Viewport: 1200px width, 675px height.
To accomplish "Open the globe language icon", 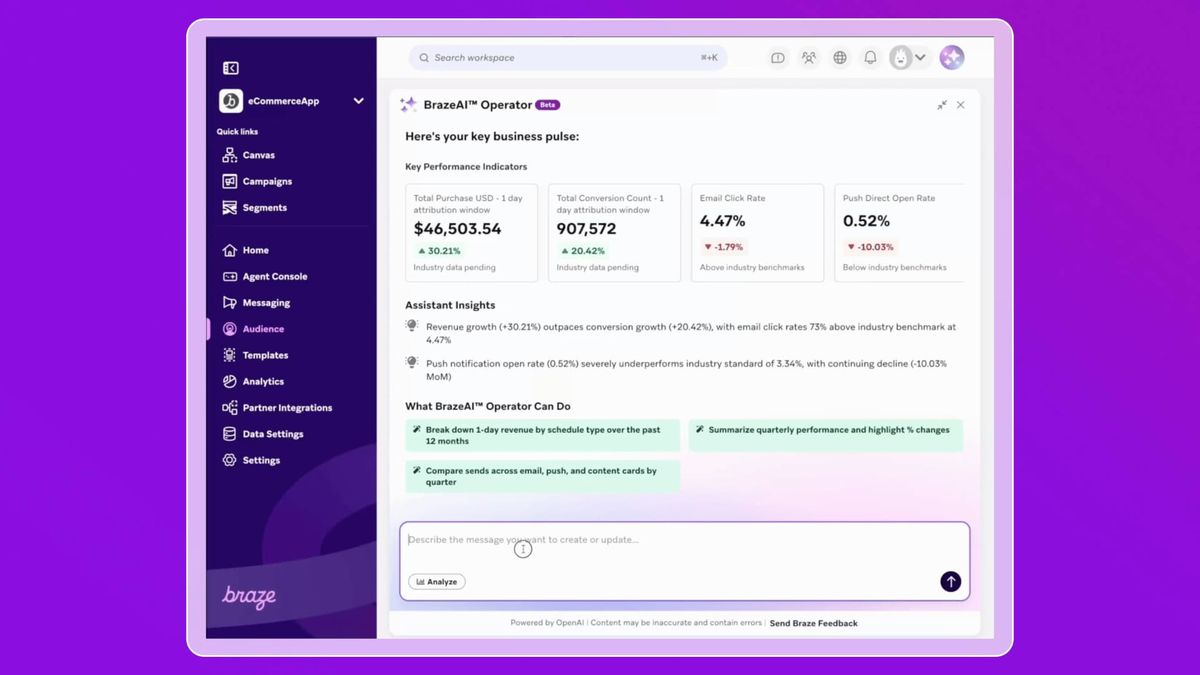I will 840,58.
